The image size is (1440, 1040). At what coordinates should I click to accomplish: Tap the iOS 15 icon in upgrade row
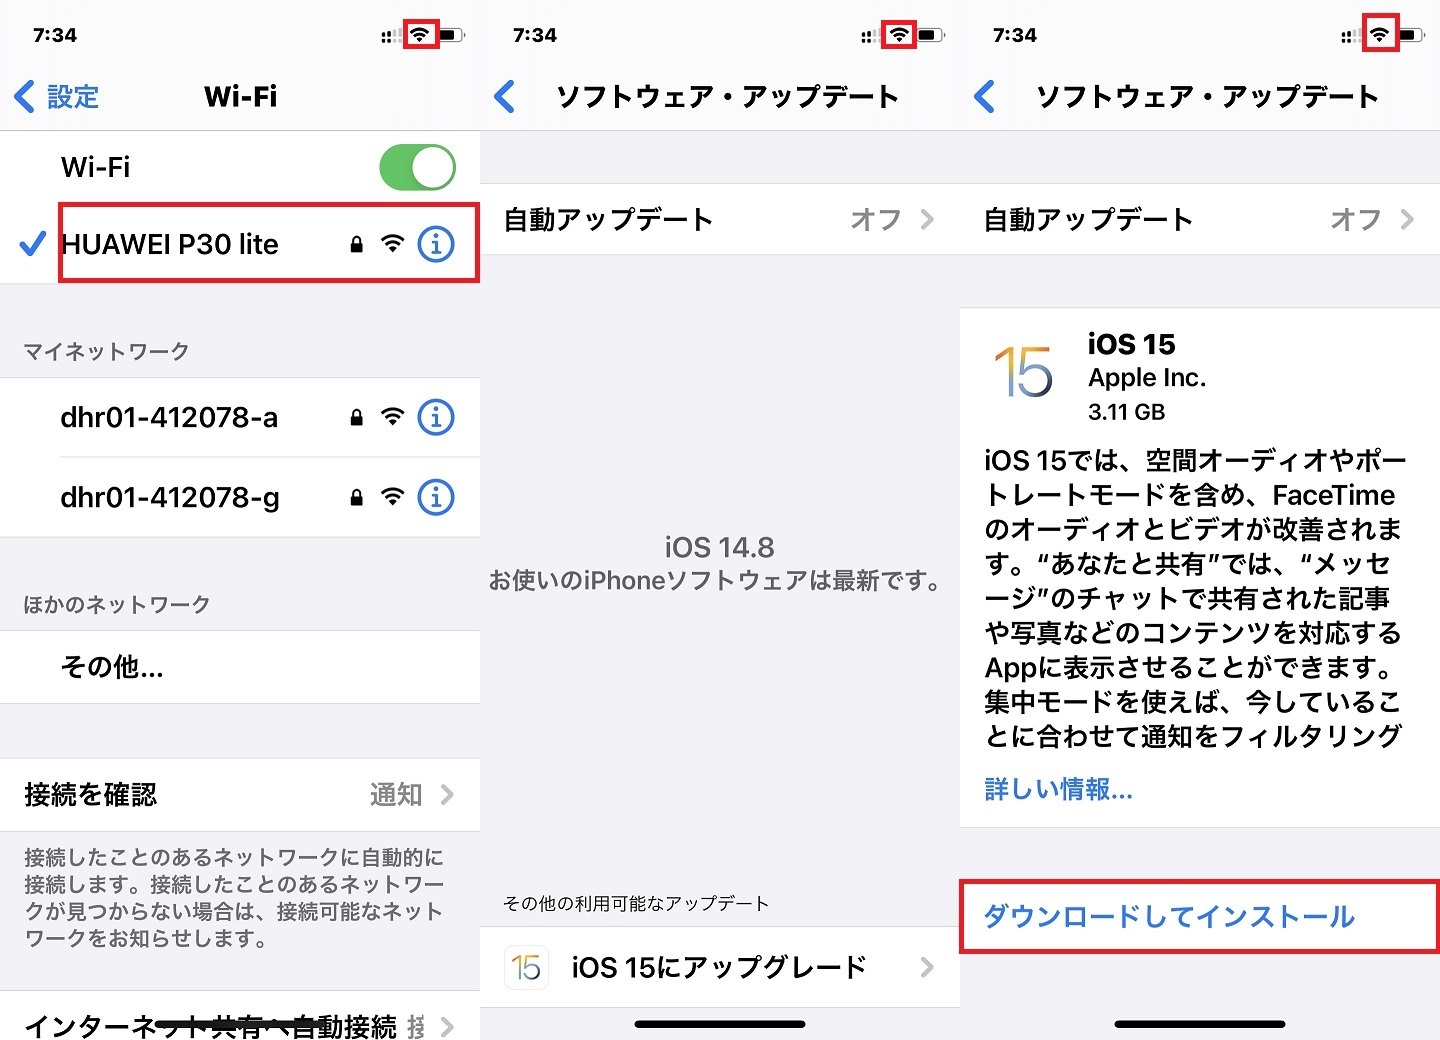click(x=526, y=967)
